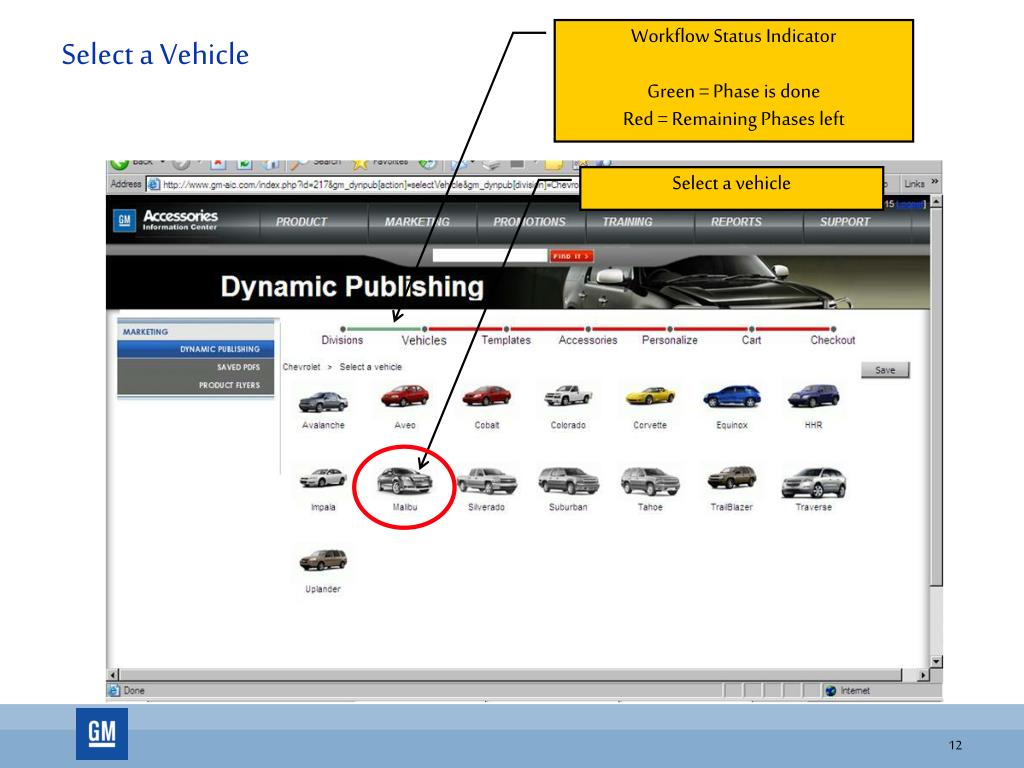This screenshot has height=768, width=1024.
Task: Go to the Accessories workflow step
Action: 588,340
